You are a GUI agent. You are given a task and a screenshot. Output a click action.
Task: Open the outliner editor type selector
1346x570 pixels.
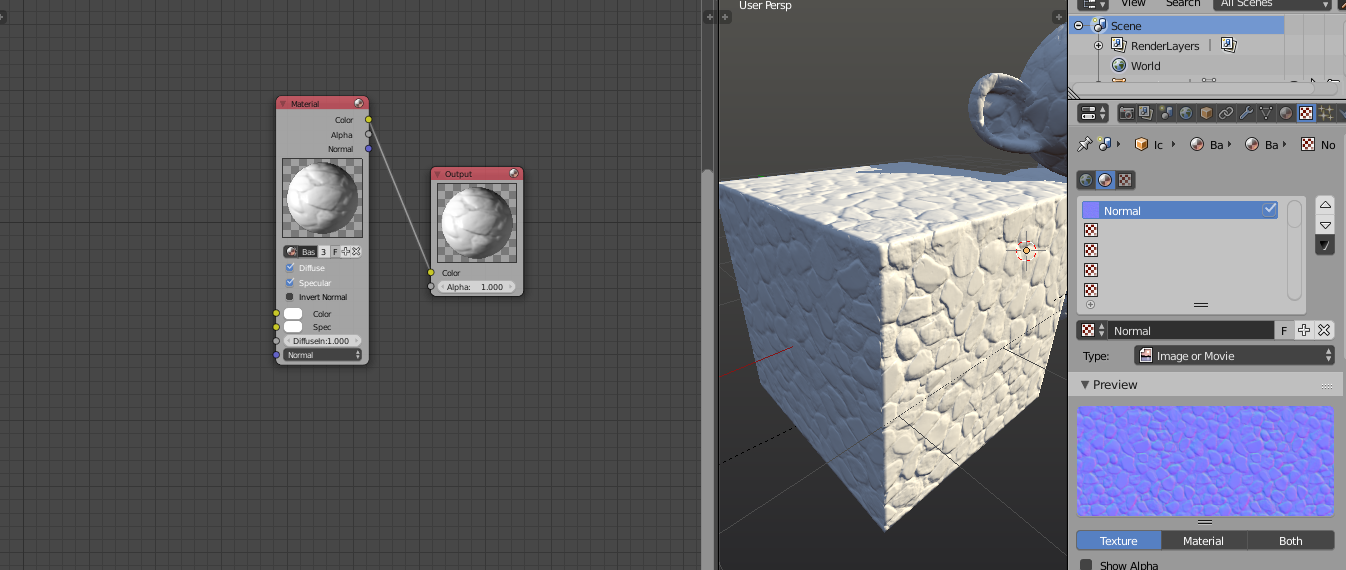tap(1094, 4)
